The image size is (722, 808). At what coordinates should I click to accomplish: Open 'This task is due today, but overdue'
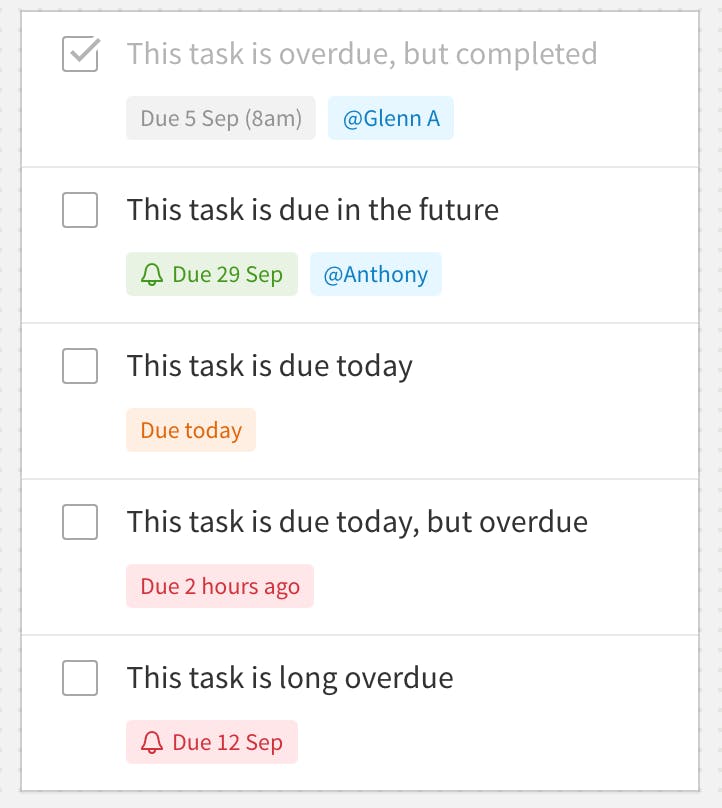(357, 522)
